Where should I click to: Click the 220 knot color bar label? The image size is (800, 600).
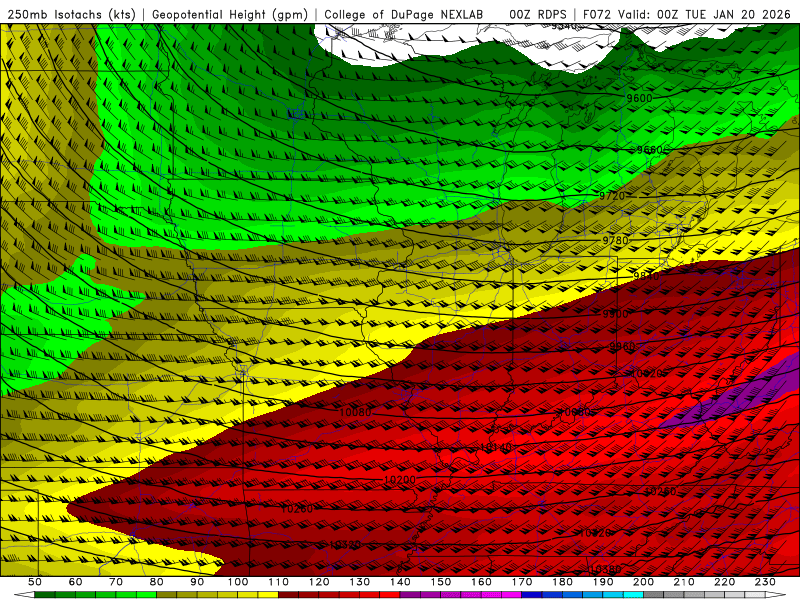click(725, 582)
